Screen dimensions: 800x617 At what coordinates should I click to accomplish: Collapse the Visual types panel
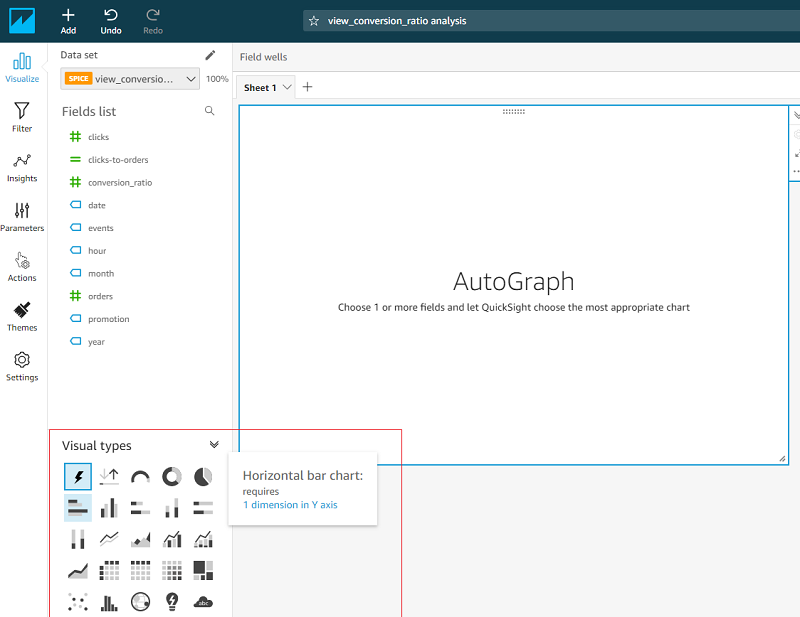coord(214,445)
